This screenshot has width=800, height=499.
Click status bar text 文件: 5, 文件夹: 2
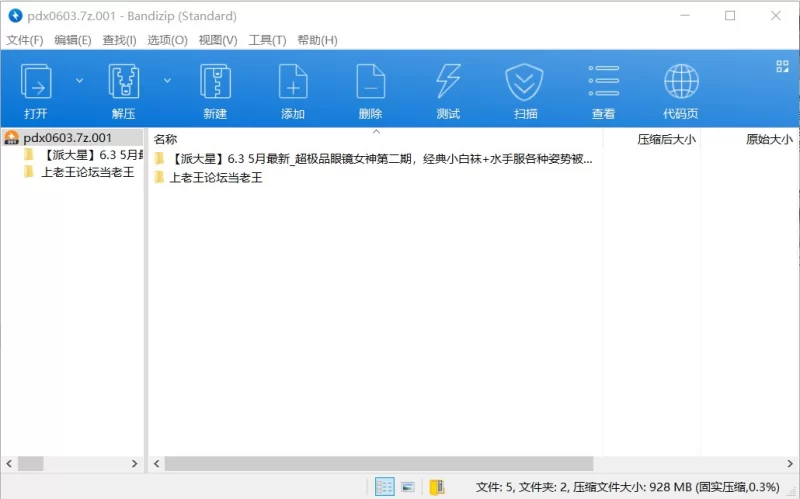click(x=521, y=487)
